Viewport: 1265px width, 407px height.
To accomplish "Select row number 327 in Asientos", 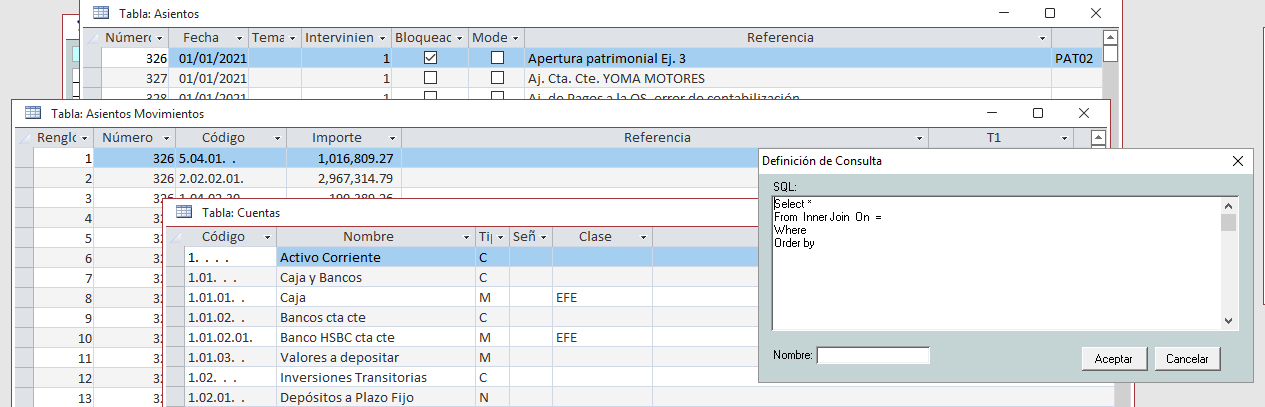I will pyautogui.click(x=135, y=78).
